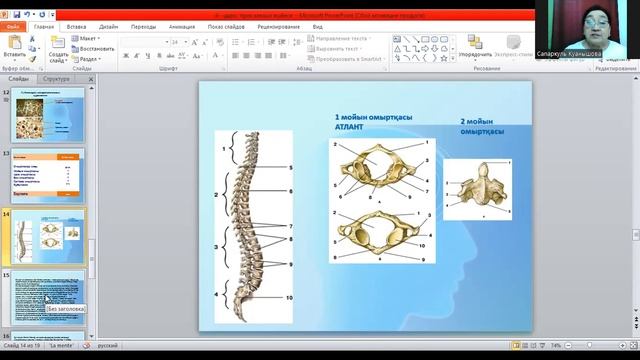Apply a bulleted list
This screenshot has width=640, height=360.
click(x=236, y=42)
